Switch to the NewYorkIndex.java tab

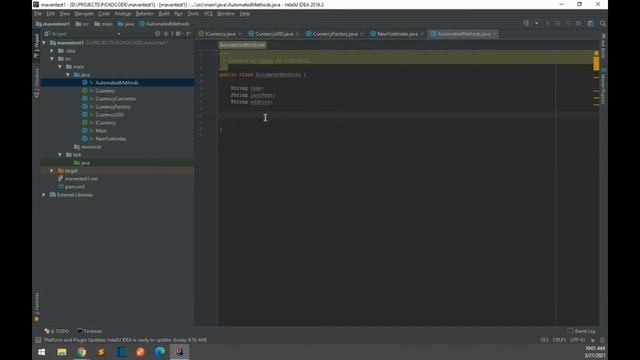tap(397, 34)
